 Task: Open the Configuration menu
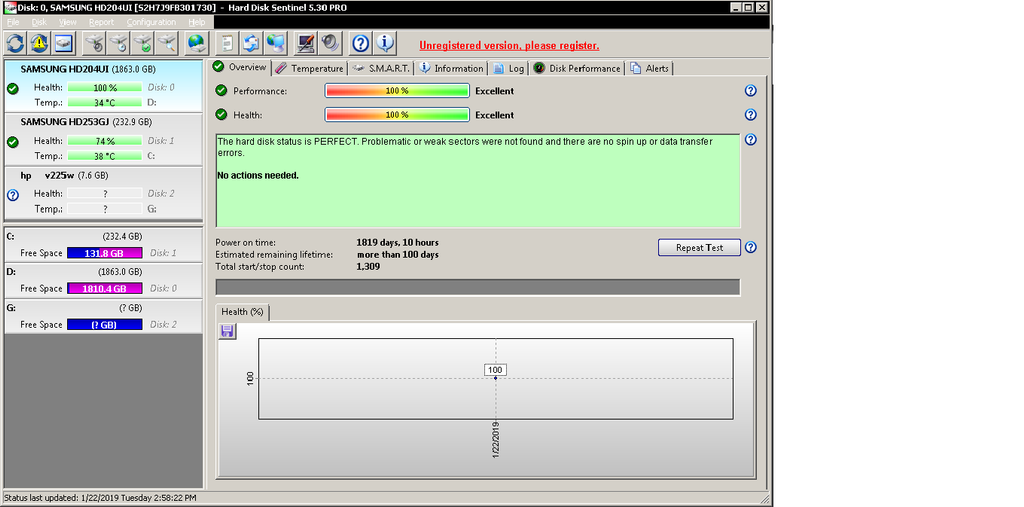151,22
